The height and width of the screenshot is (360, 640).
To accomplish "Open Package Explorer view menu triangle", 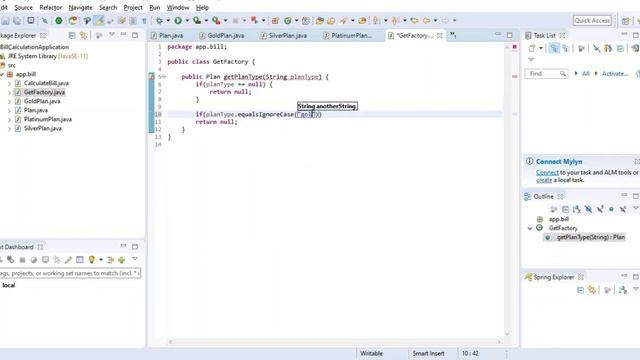I will point(111,35).
